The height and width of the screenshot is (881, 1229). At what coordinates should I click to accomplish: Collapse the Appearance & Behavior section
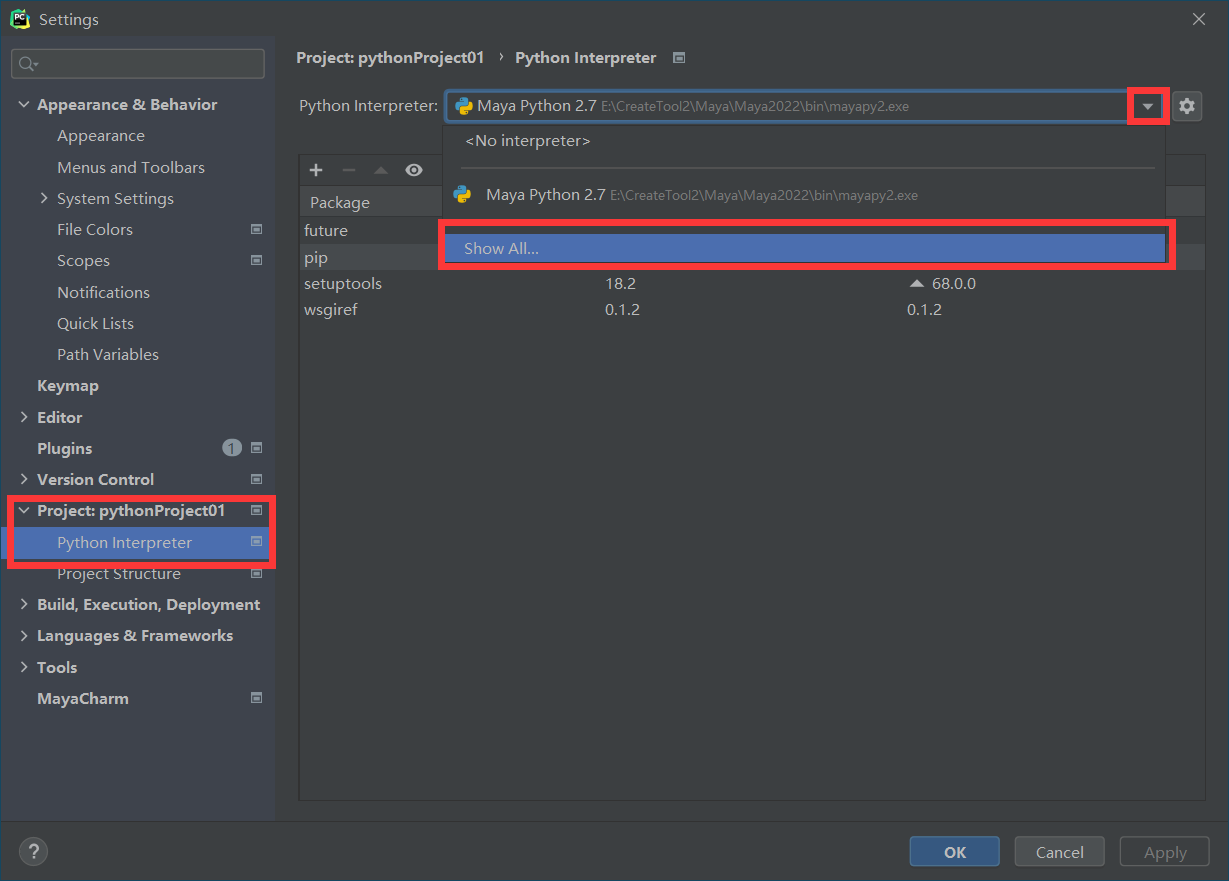click(x=24, y=104)
